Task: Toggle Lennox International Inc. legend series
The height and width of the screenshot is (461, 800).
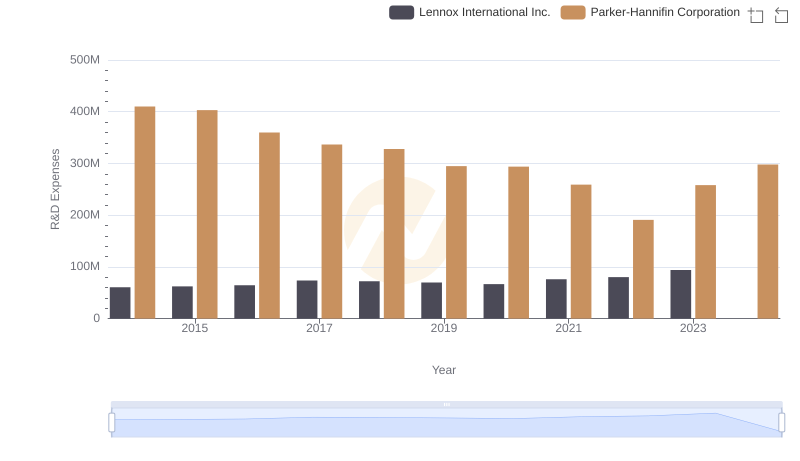Action: pyautogui.click(x=469, y=12)
